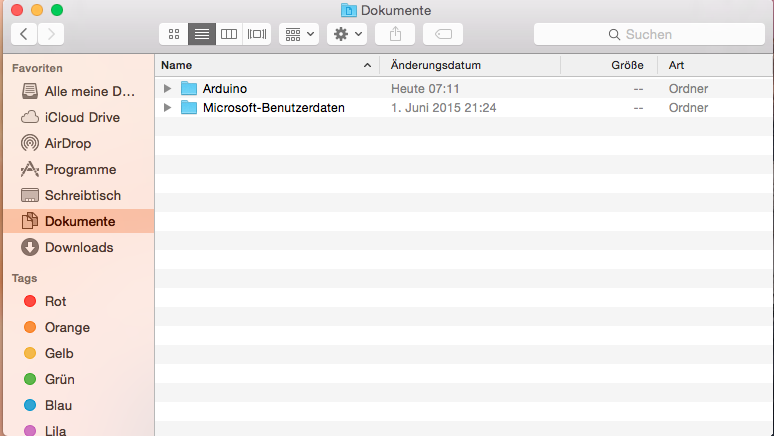Open Programme in sidebar
774x436 pixels.
coord(78,169)
